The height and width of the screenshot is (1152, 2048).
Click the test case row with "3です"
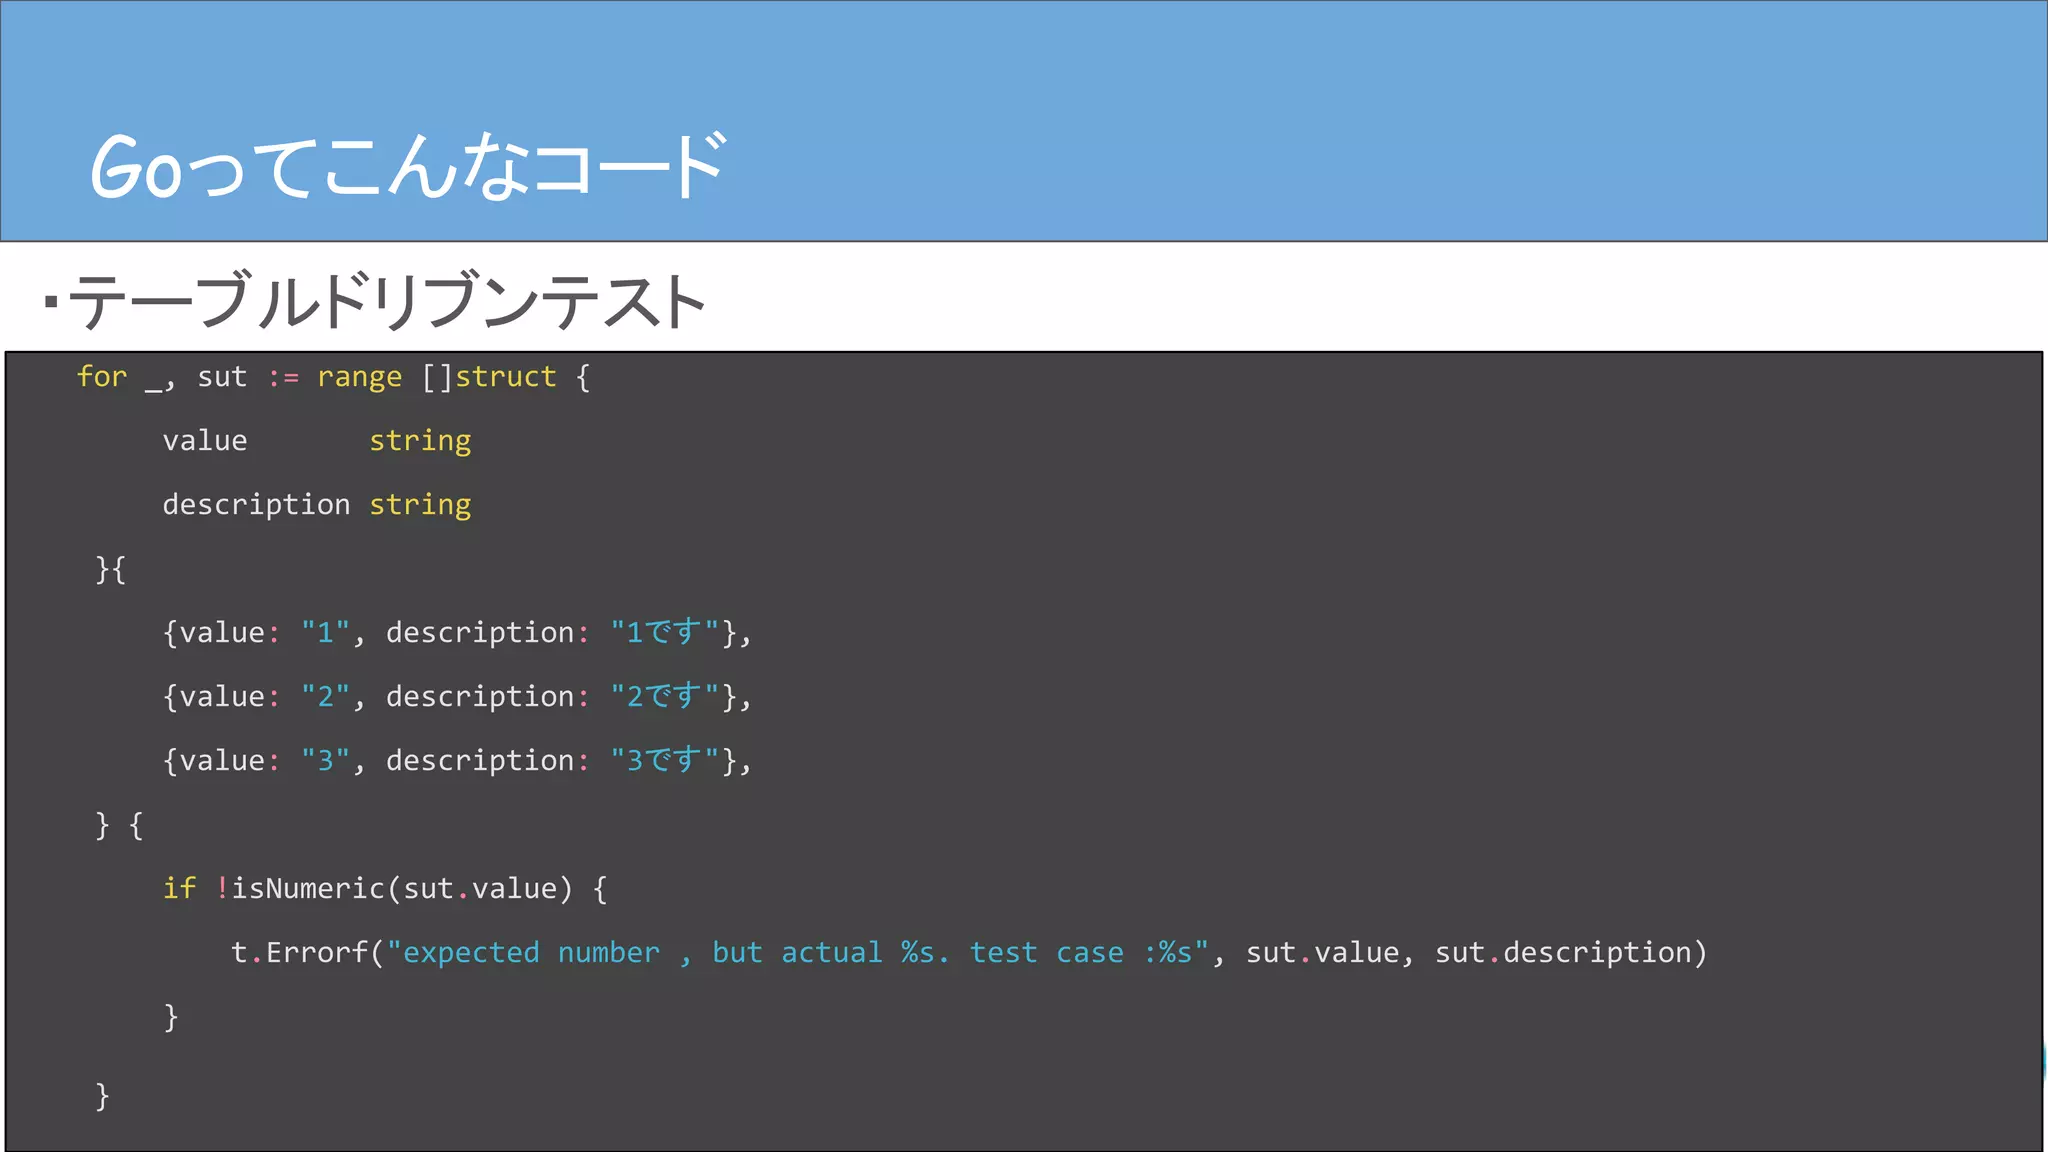pyautogui.click(x=457, y=761)
